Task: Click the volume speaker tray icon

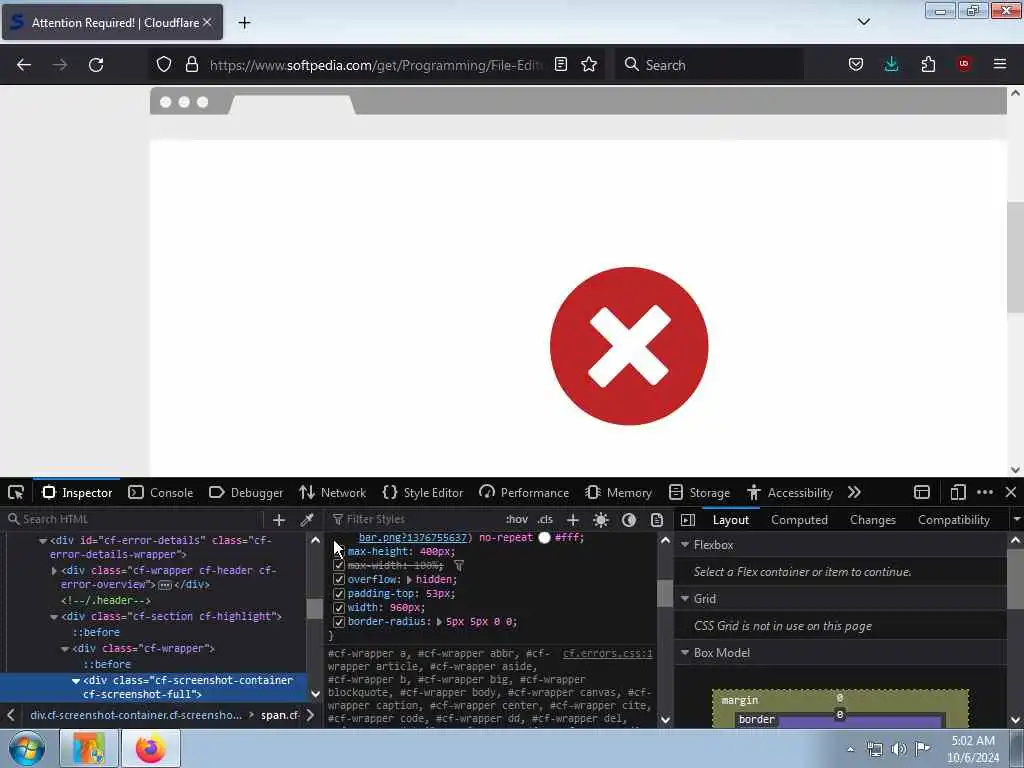Action: point(899,749)
